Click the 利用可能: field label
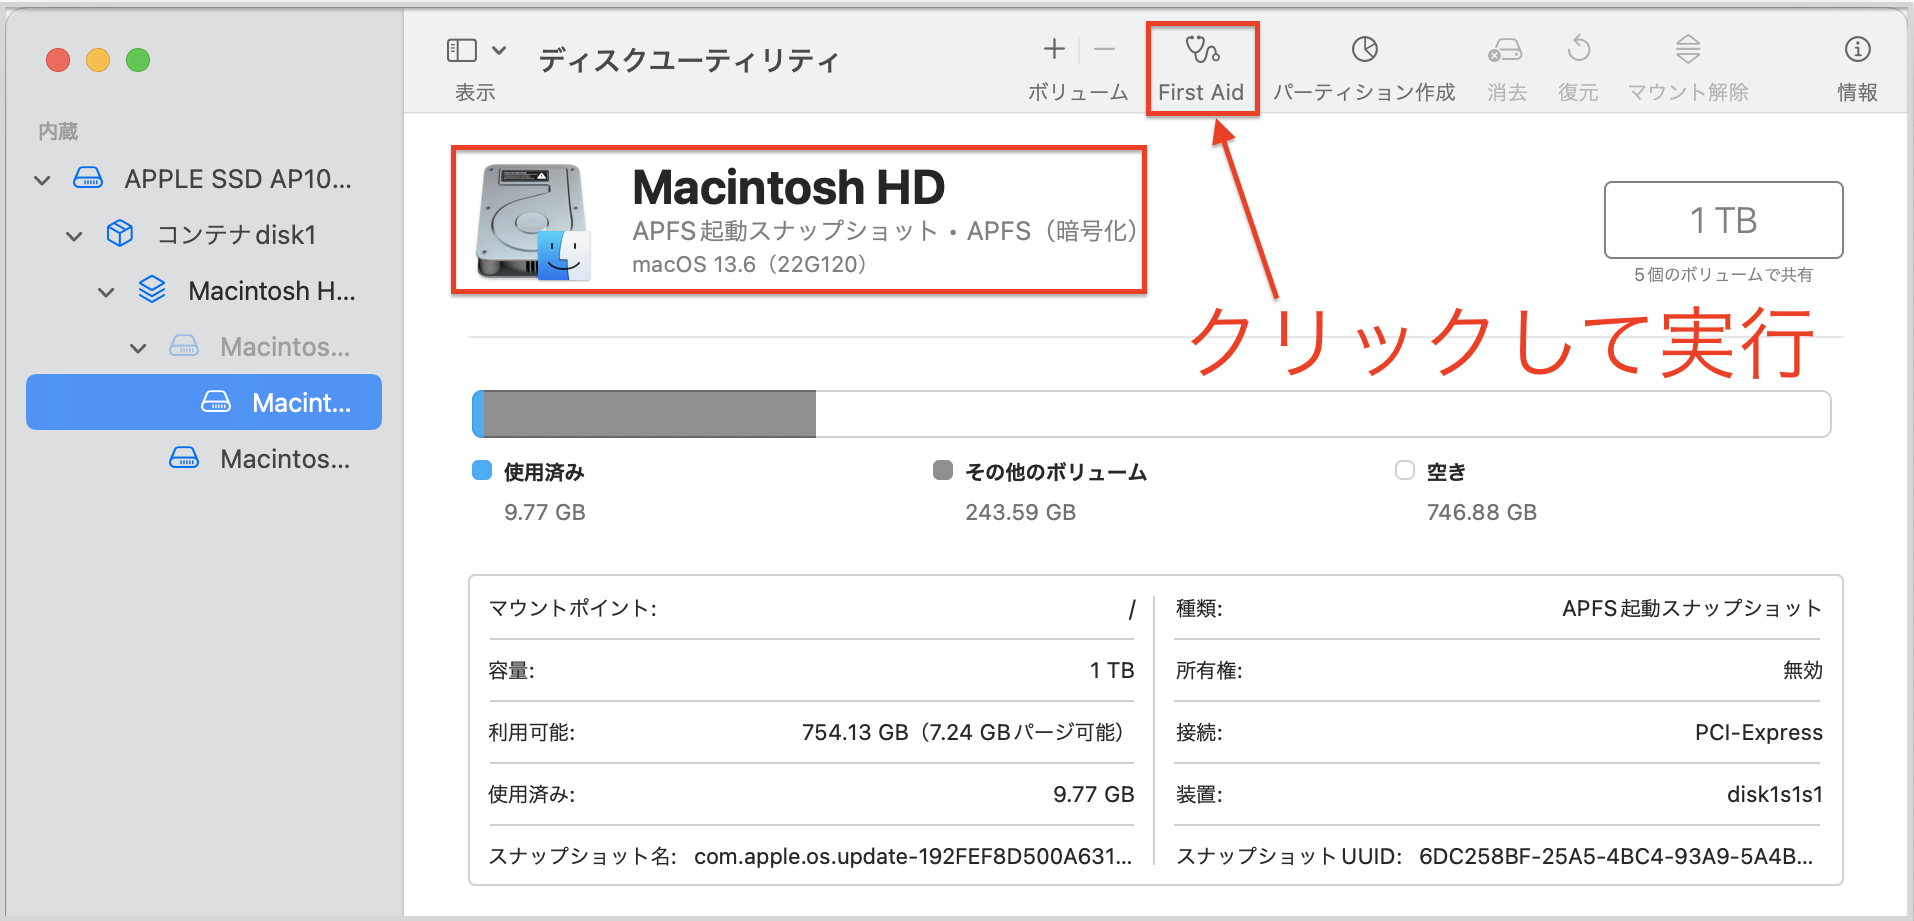Viewport: 1914px width, 921px height. tap(532, 732)
